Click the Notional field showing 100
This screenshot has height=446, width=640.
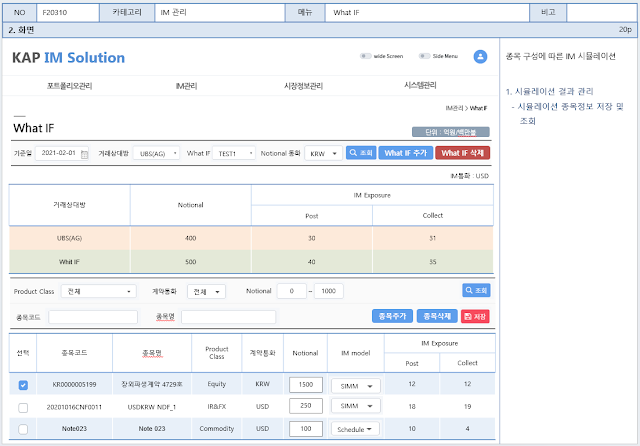pos(306,429)
